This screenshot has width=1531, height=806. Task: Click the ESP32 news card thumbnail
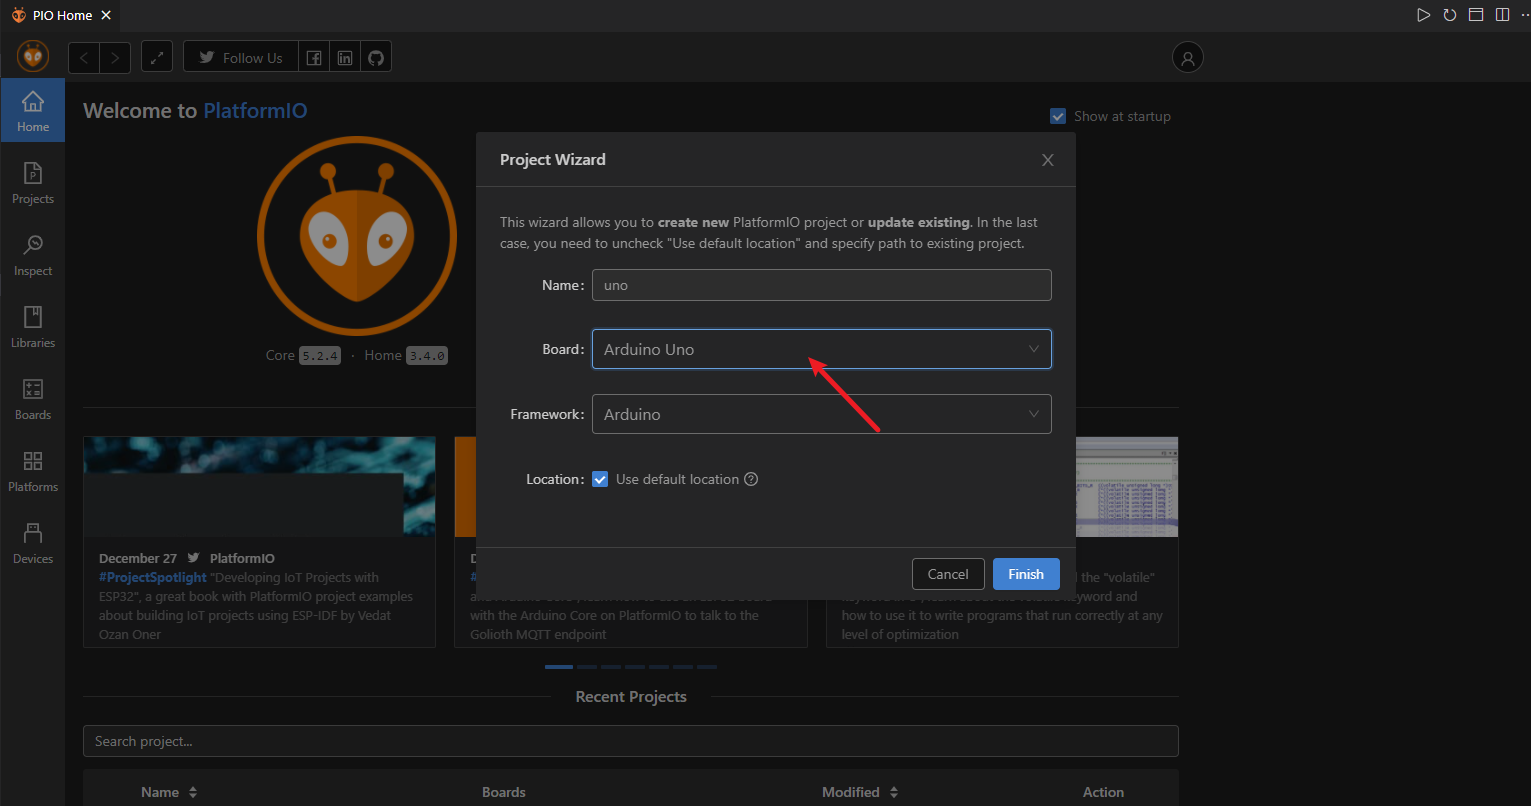click(259, 487)
